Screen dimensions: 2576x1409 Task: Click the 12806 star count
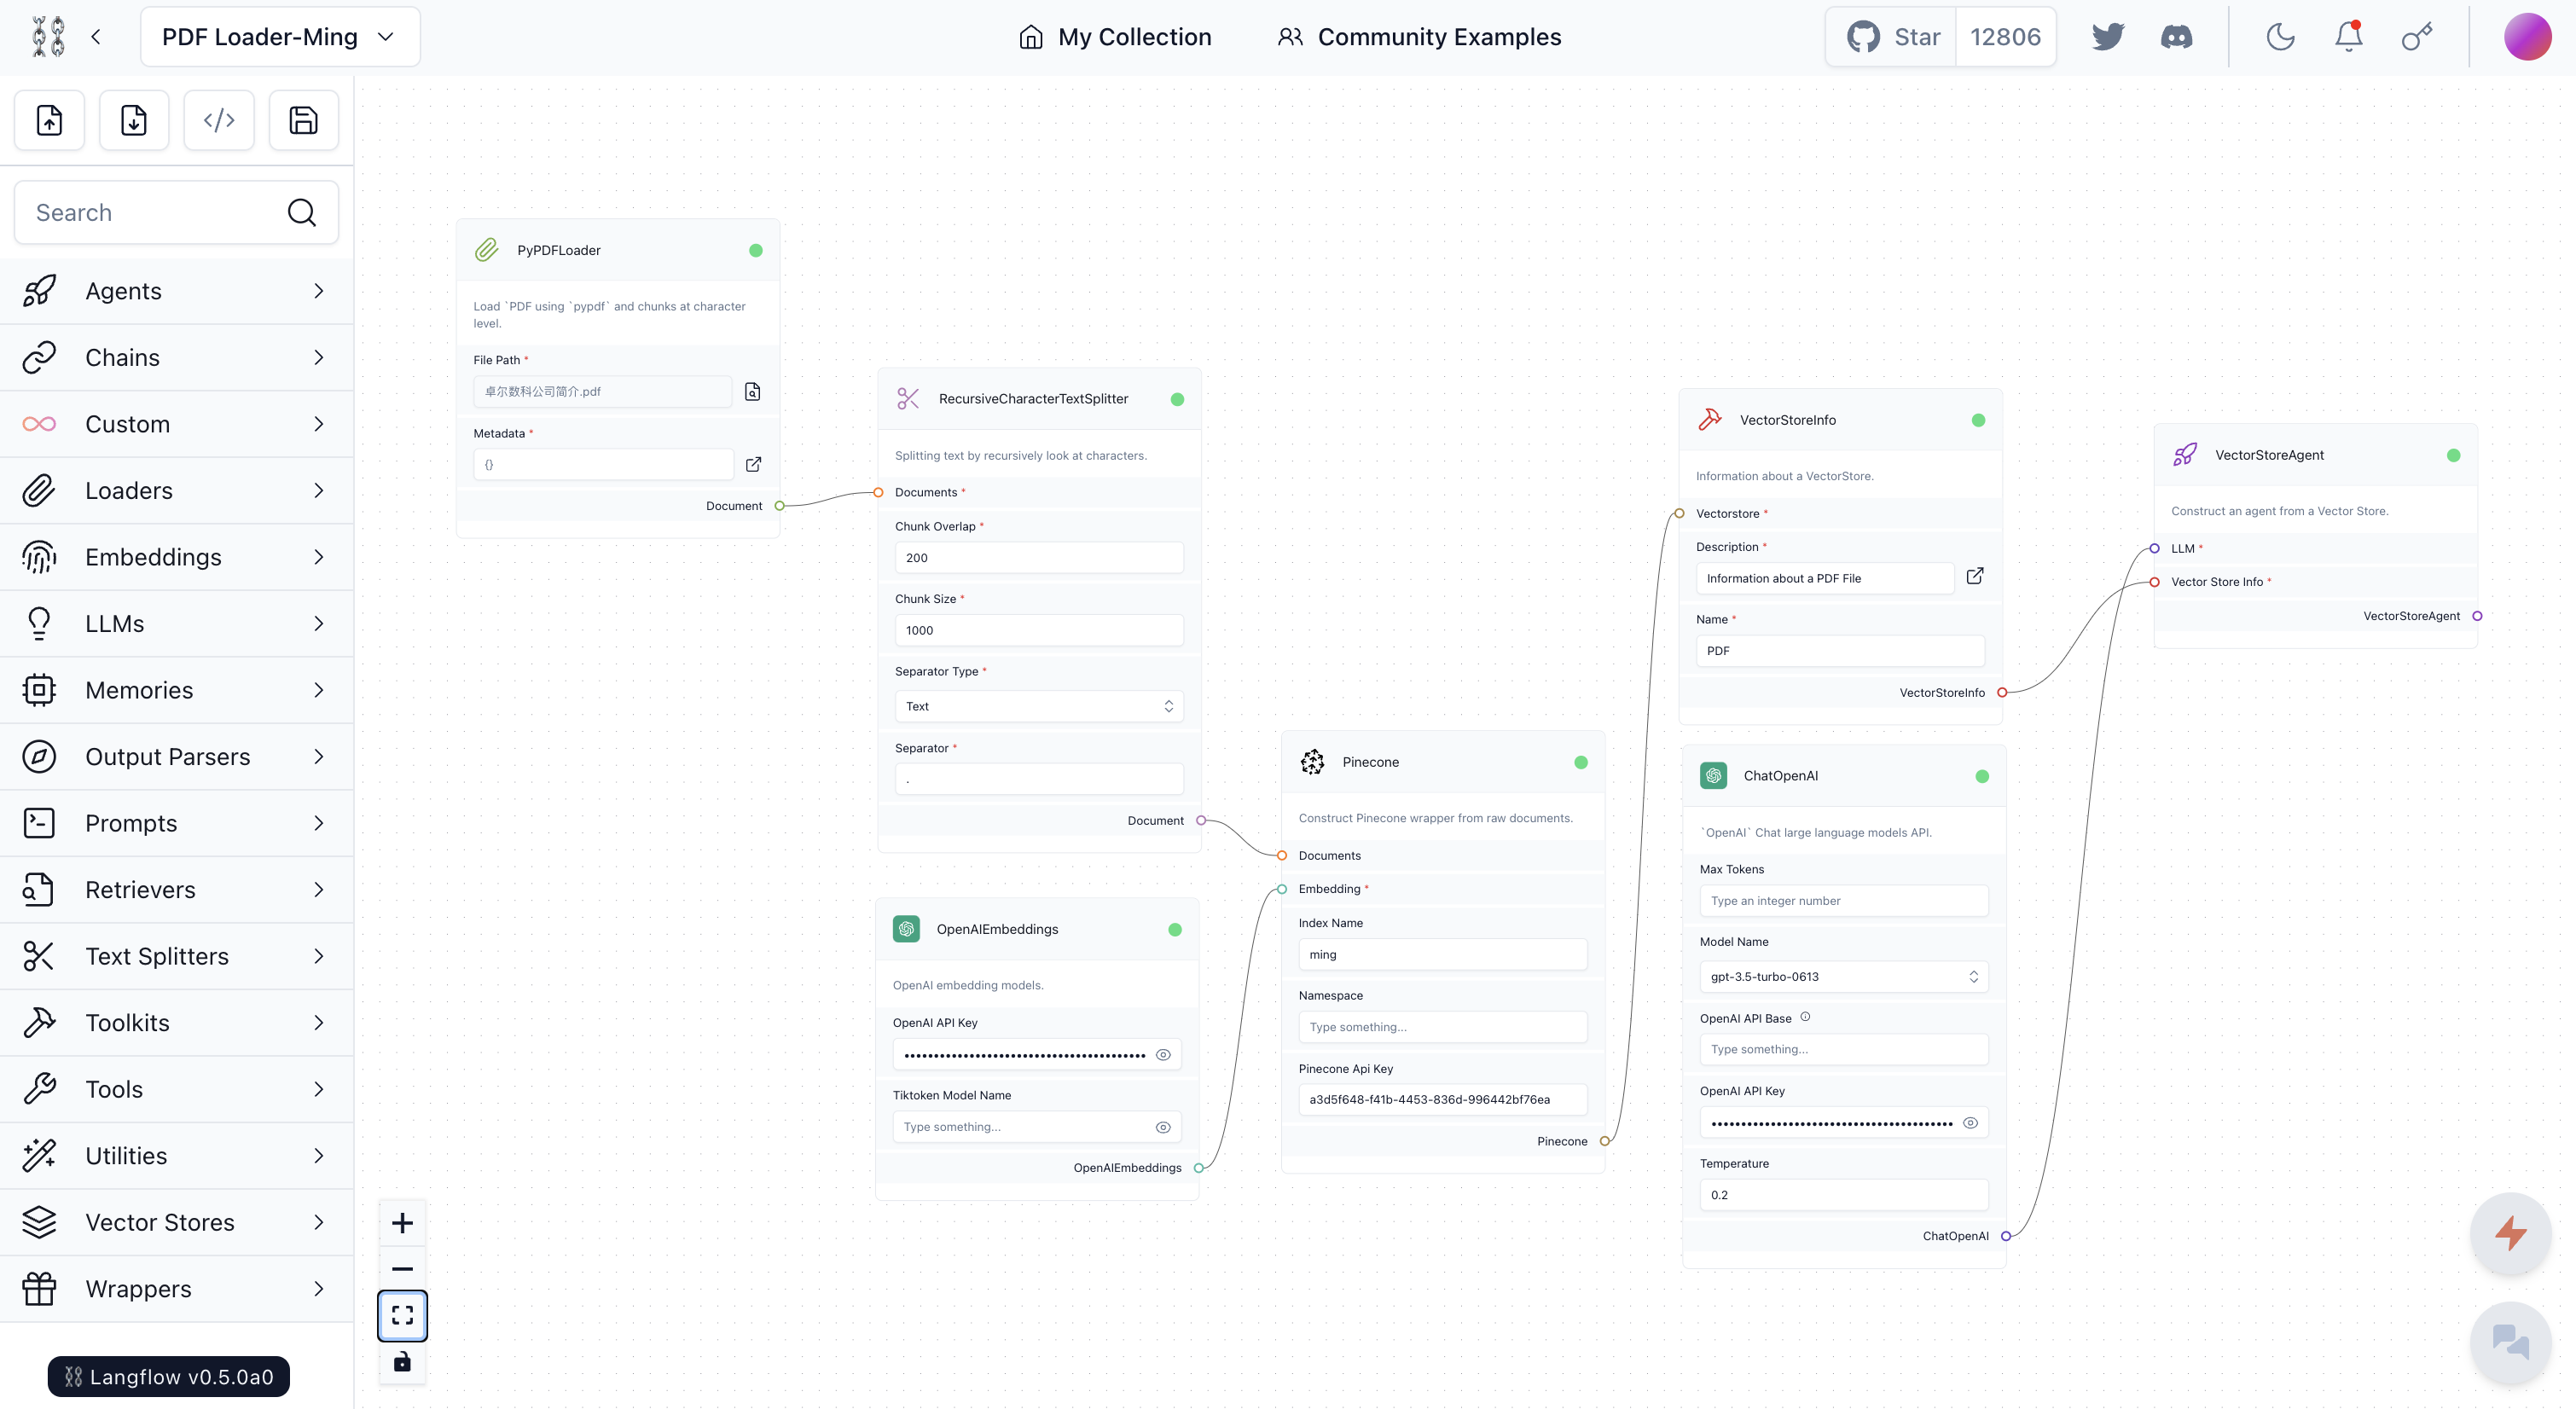tap(2005, 37)
